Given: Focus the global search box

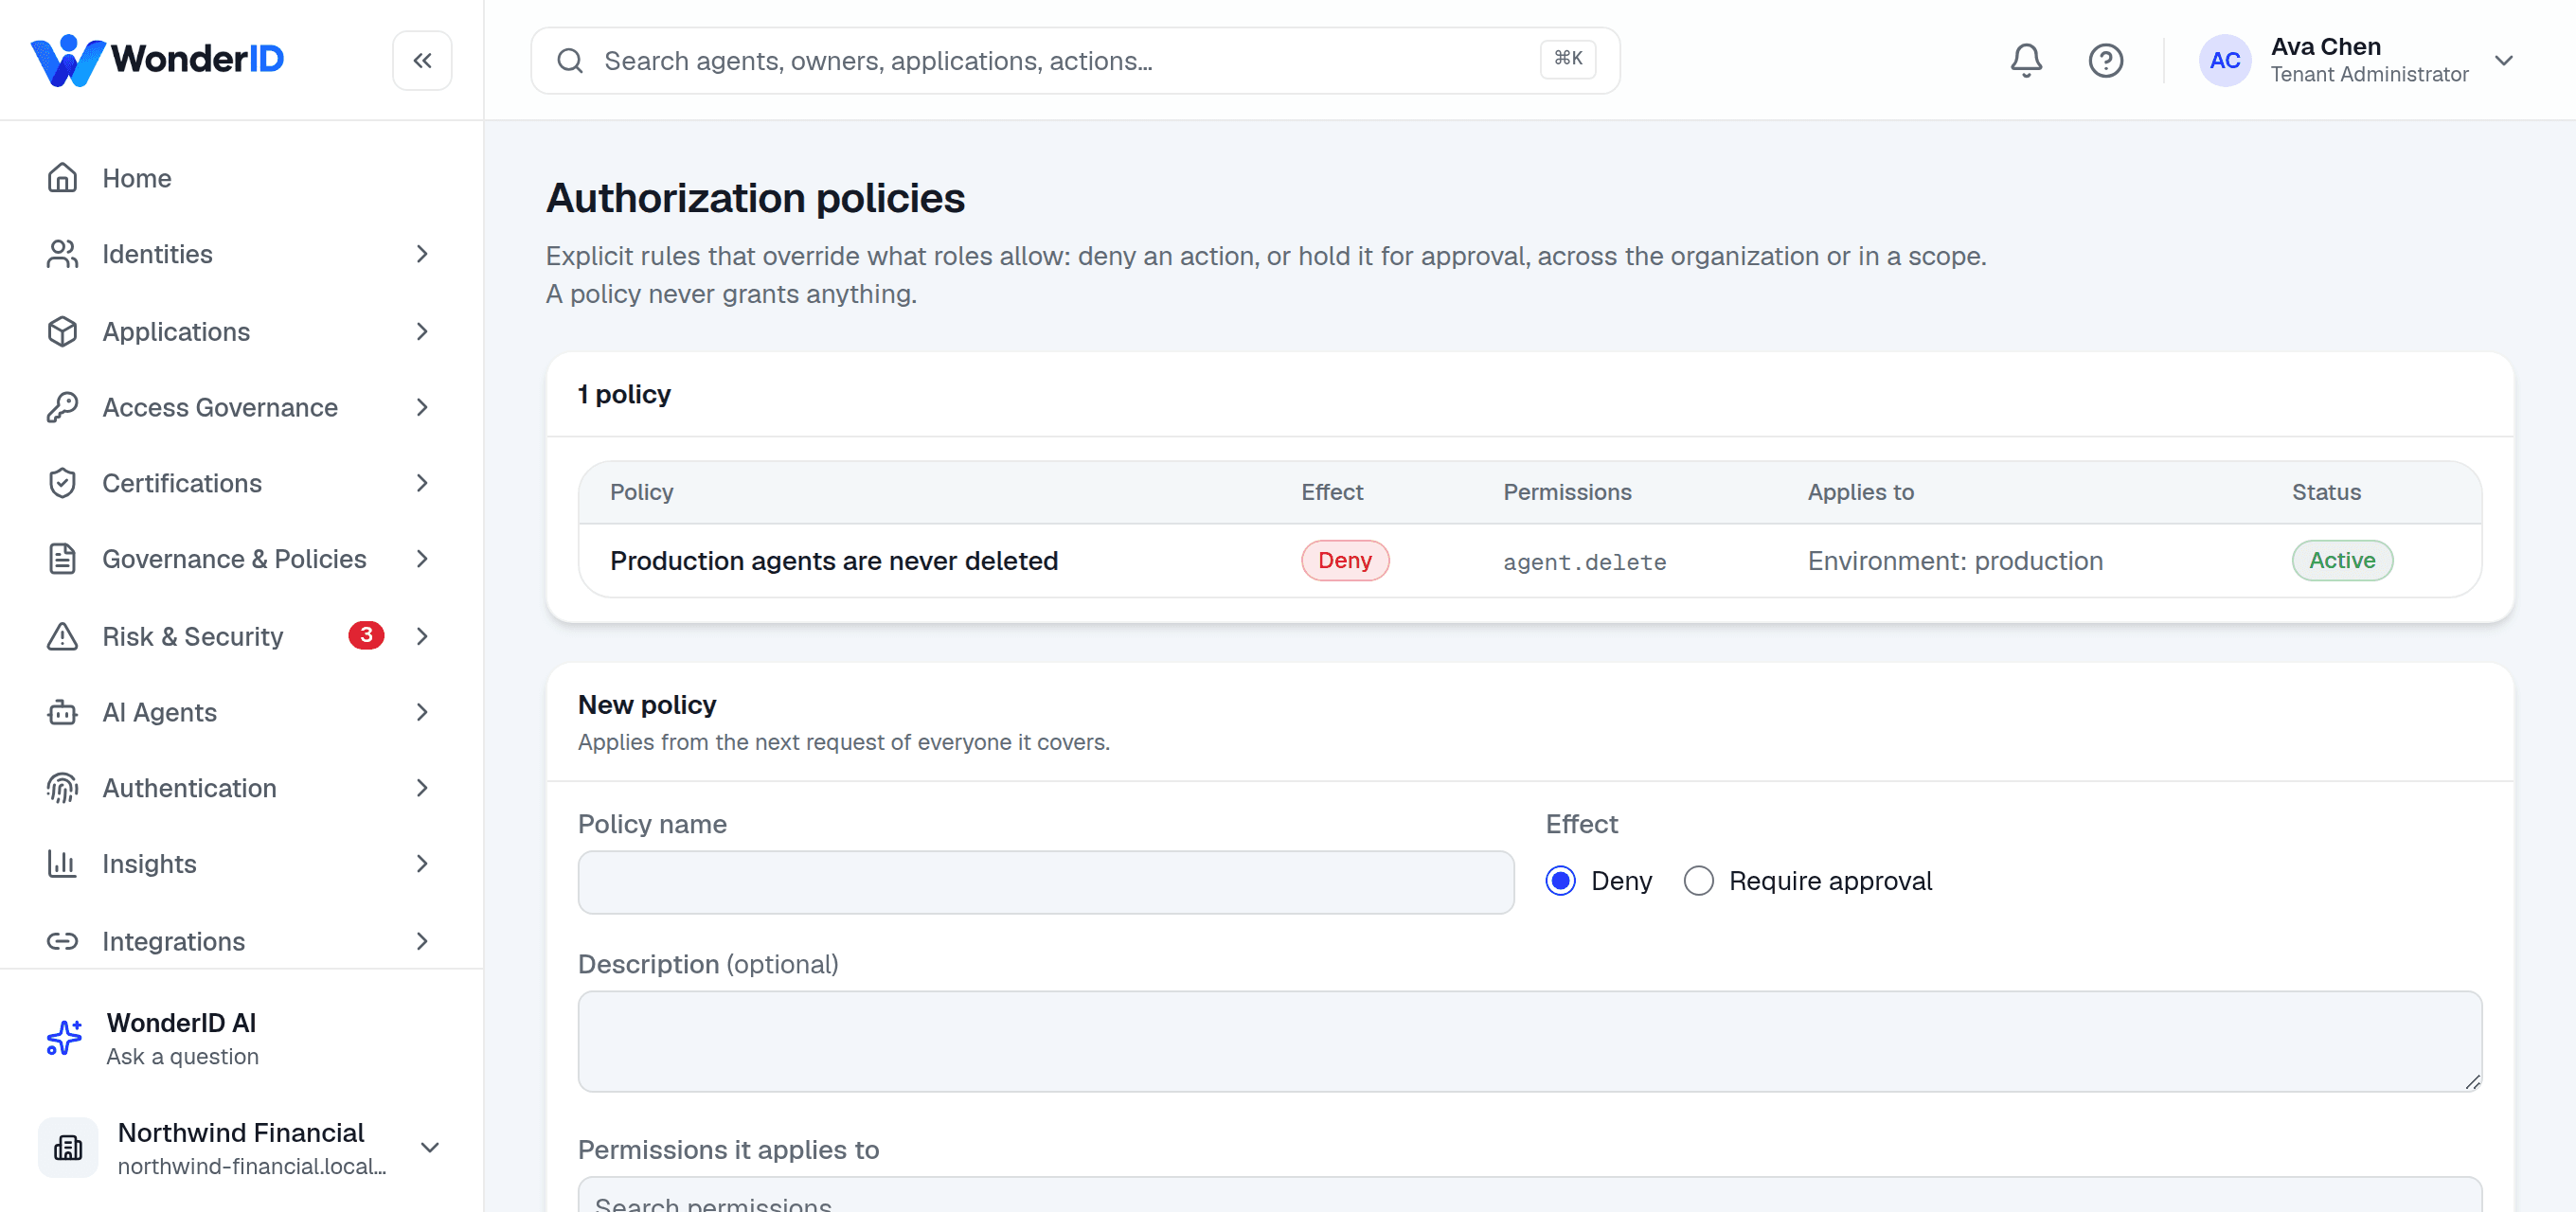Looking at the screenshot, I should pyautogui.click(x=1075, y=61).
